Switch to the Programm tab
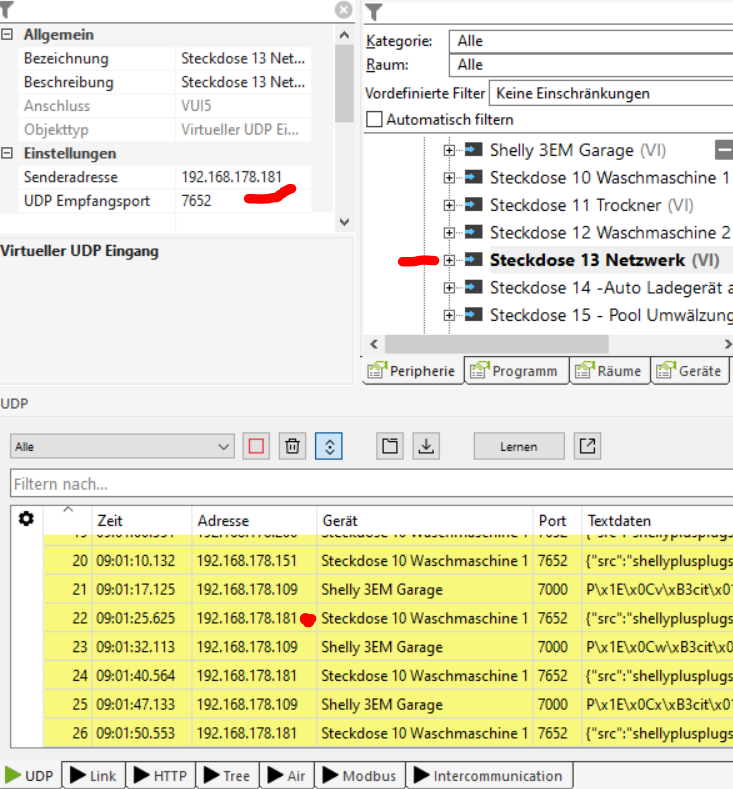The width and height of the screenshot is (733, 789). tap(516, 371)
